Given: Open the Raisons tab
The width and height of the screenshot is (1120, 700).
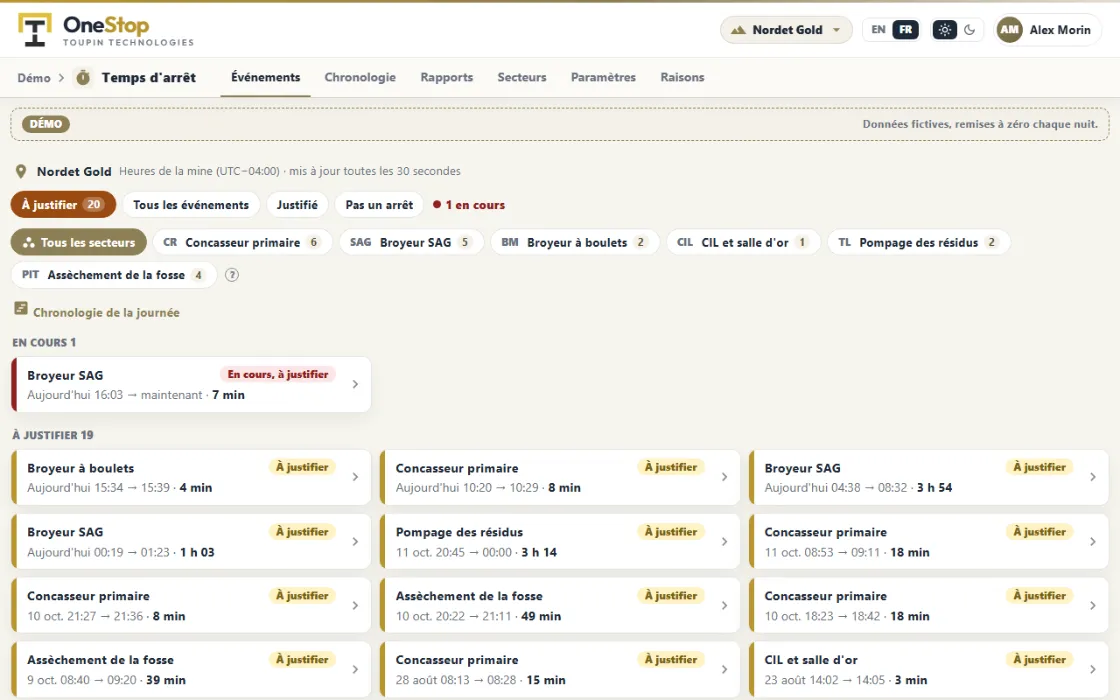Looking at the screenshot, I should click(682, 77).
